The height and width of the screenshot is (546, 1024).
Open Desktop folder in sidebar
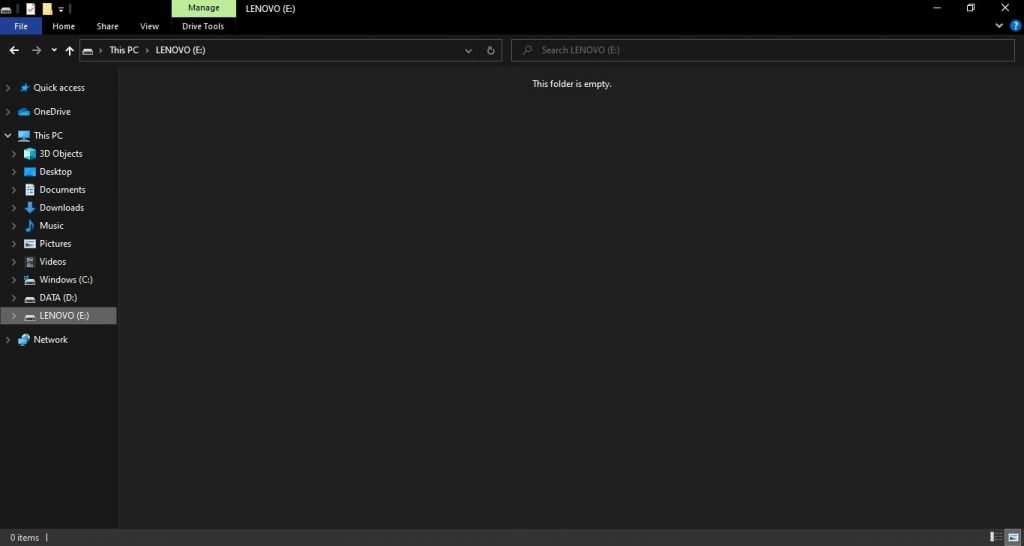(56, 172)
